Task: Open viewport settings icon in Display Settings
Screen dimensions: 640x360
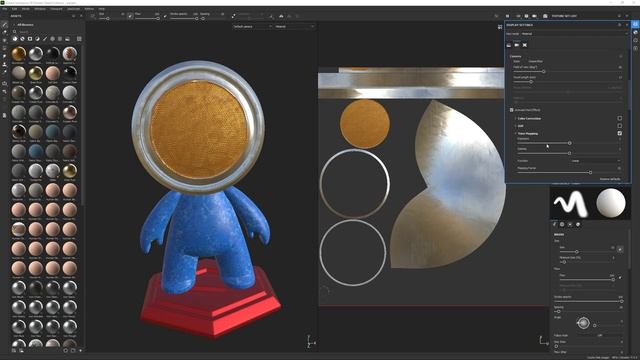Action: [524, 45]
